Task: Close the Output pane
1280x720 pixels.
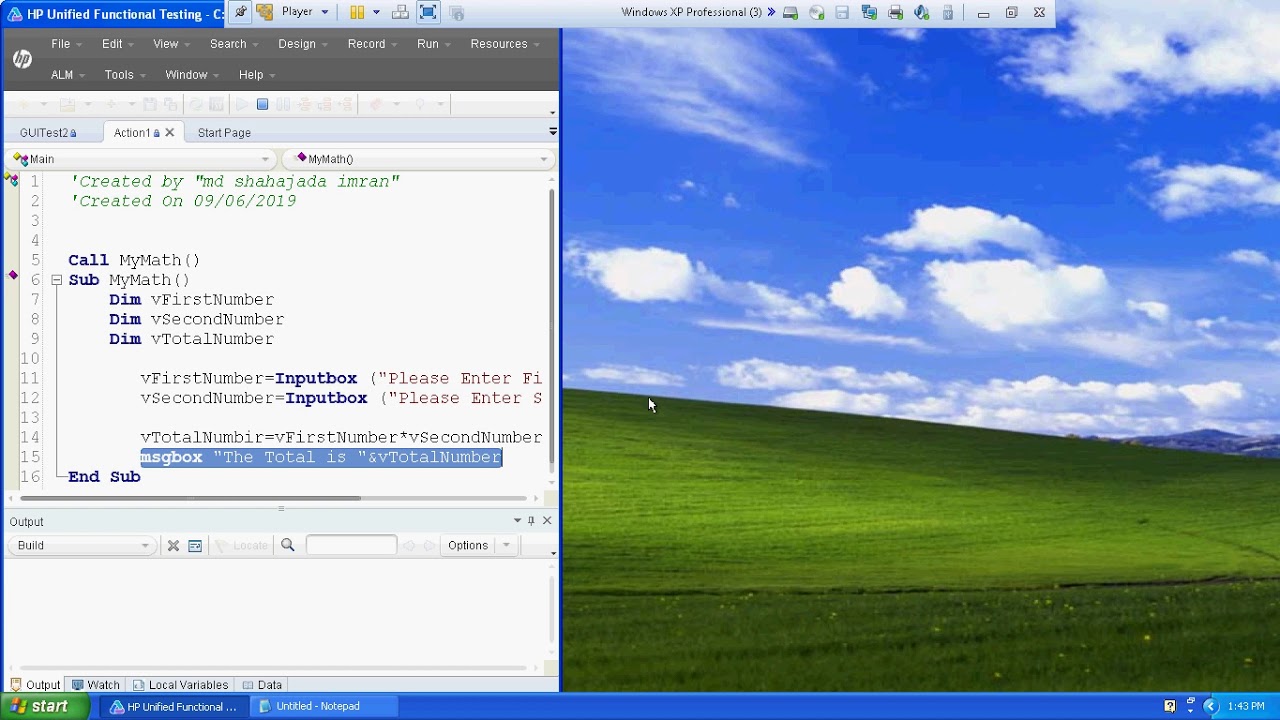Action: pos(546,521)
